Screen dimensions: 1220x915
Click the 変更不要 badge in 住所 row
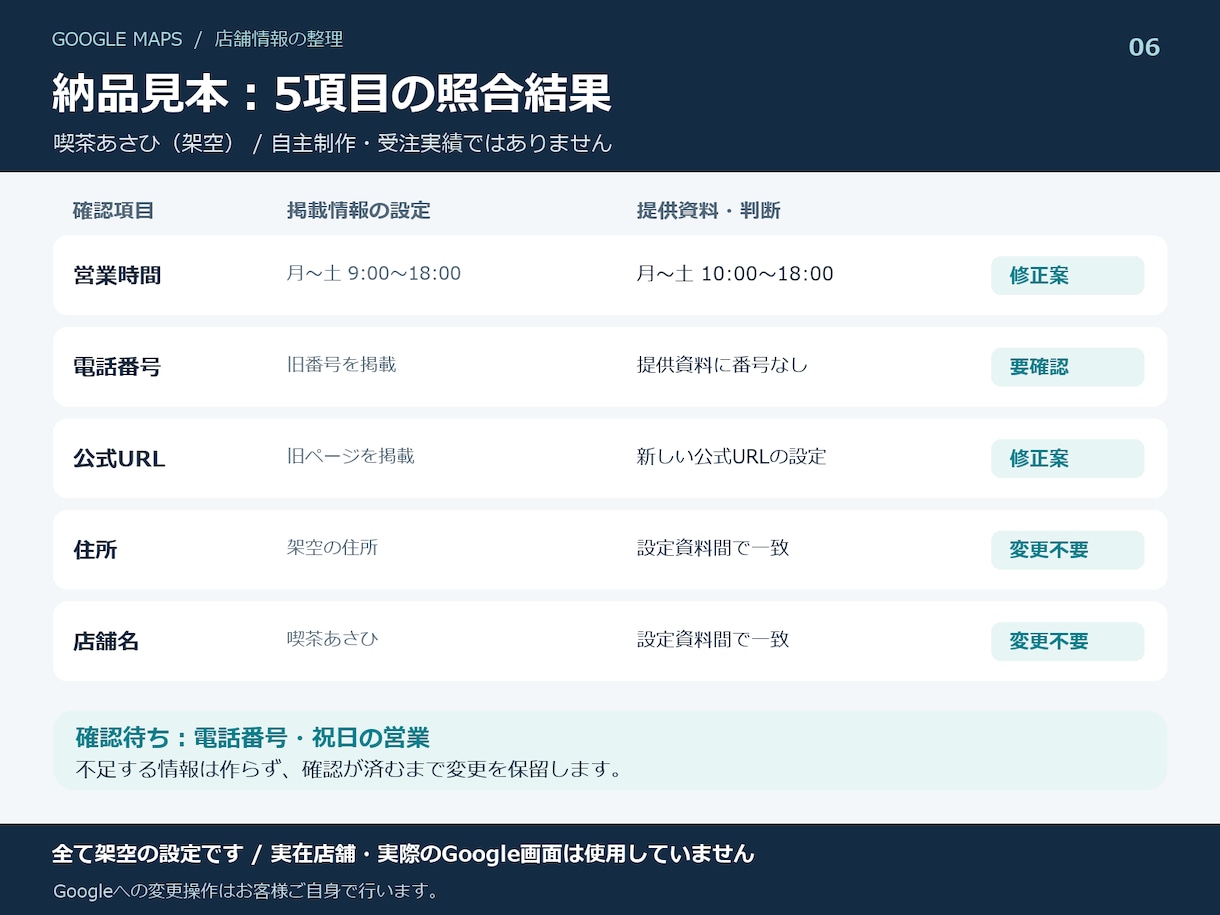pyautogui.click(x=1067, y=550)
